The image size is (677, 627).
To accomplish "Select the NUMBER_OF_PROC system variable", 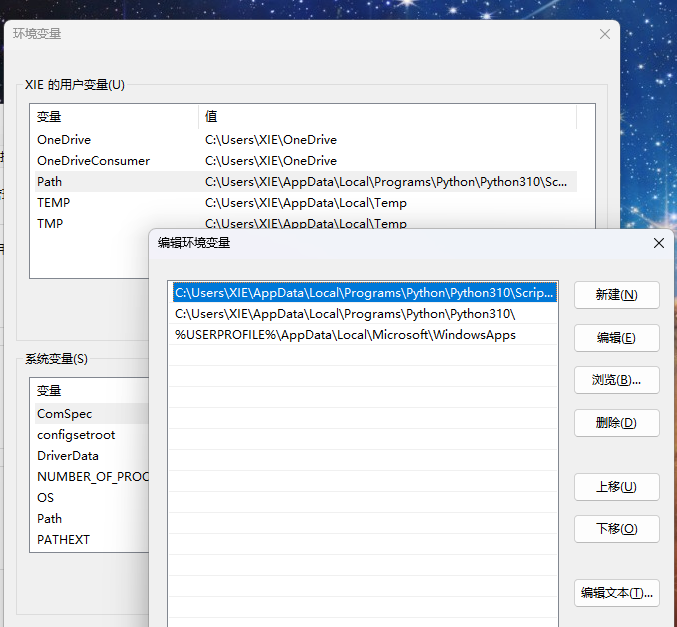I will [92, 477].
